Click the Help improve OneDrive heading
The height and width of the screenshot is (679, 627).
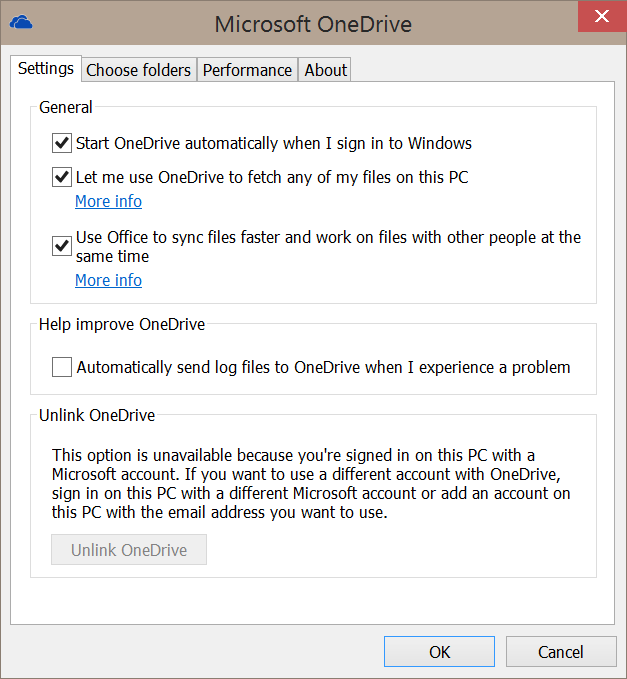[122, 324]
